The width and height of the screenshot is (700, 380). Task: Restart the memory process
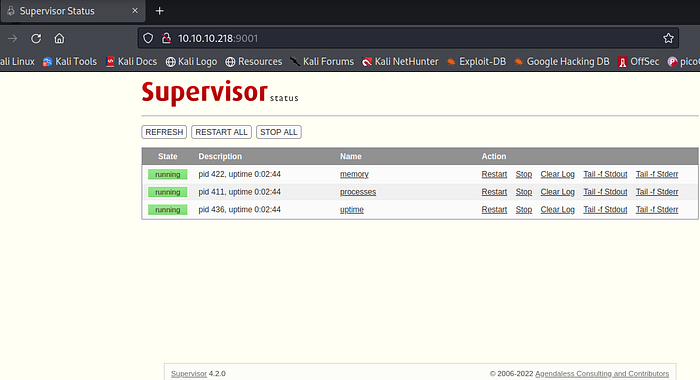(494, 174)
